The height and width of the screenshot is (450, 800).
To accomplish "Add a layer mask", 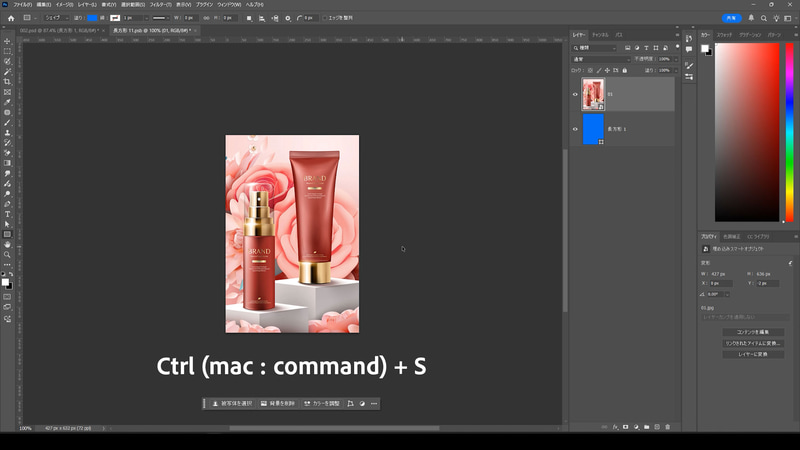I will tap(626, 427).
